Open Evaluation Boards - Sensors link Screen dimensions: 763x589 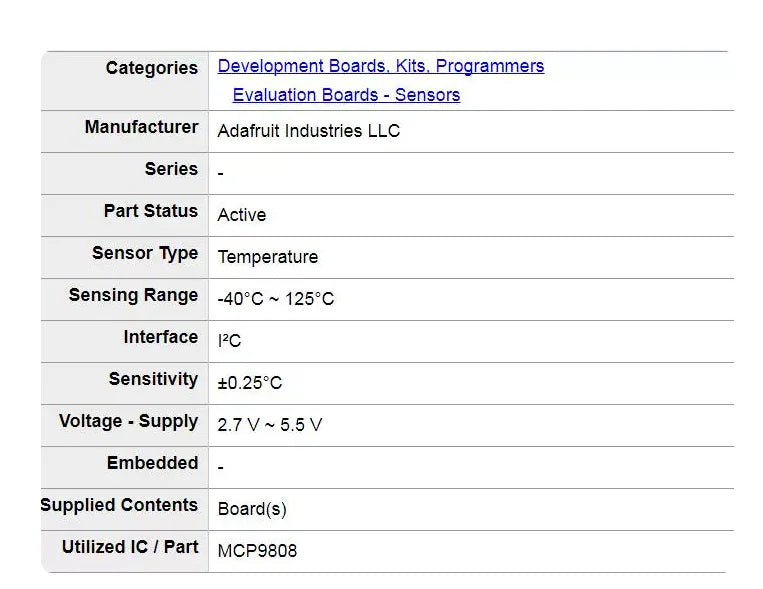pos(346,95)
